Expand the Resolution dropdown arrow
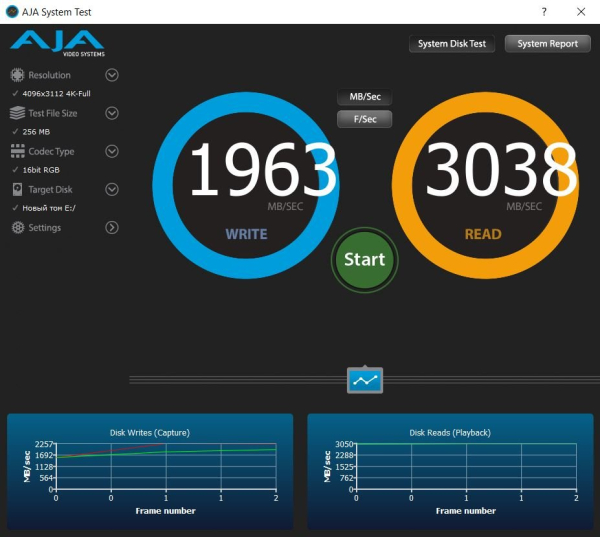This screenshot has height=537, width=600. click(112, 75)
